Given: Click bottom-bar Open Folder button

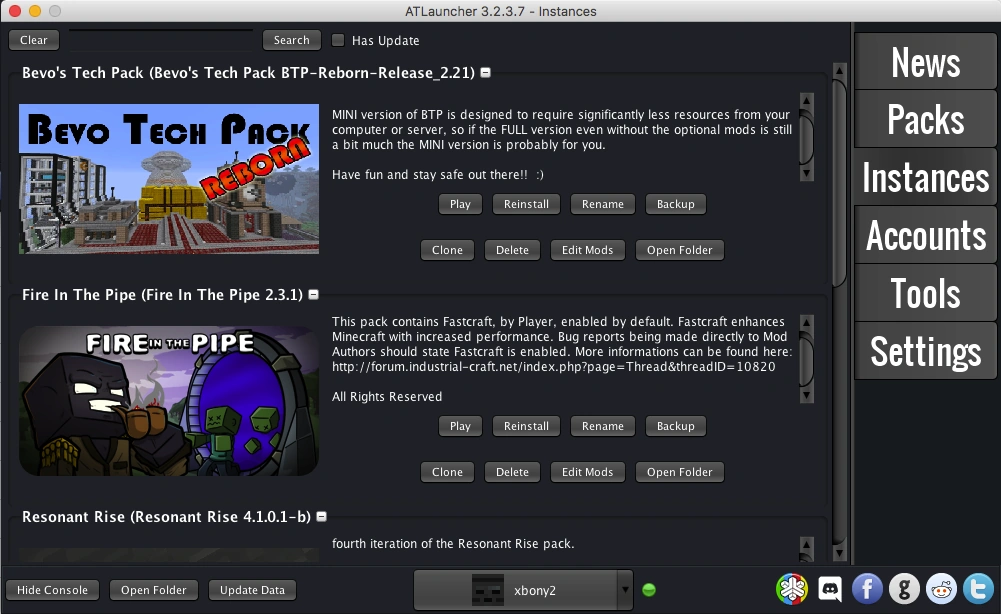Looking at the screenshot, I should tap(154, 590).
